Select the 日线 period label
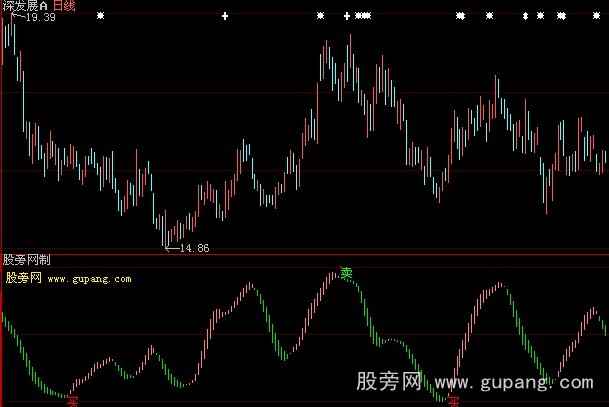Viewport: 609px width, 407px height. 64,5
